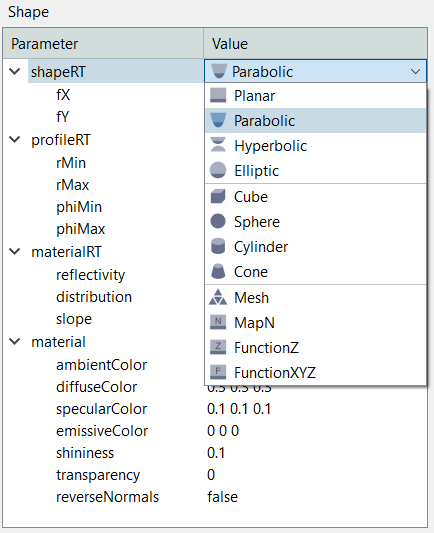Click the MapN icon
This screenshot has width=434, height=533.
click(x=218, y=322)
